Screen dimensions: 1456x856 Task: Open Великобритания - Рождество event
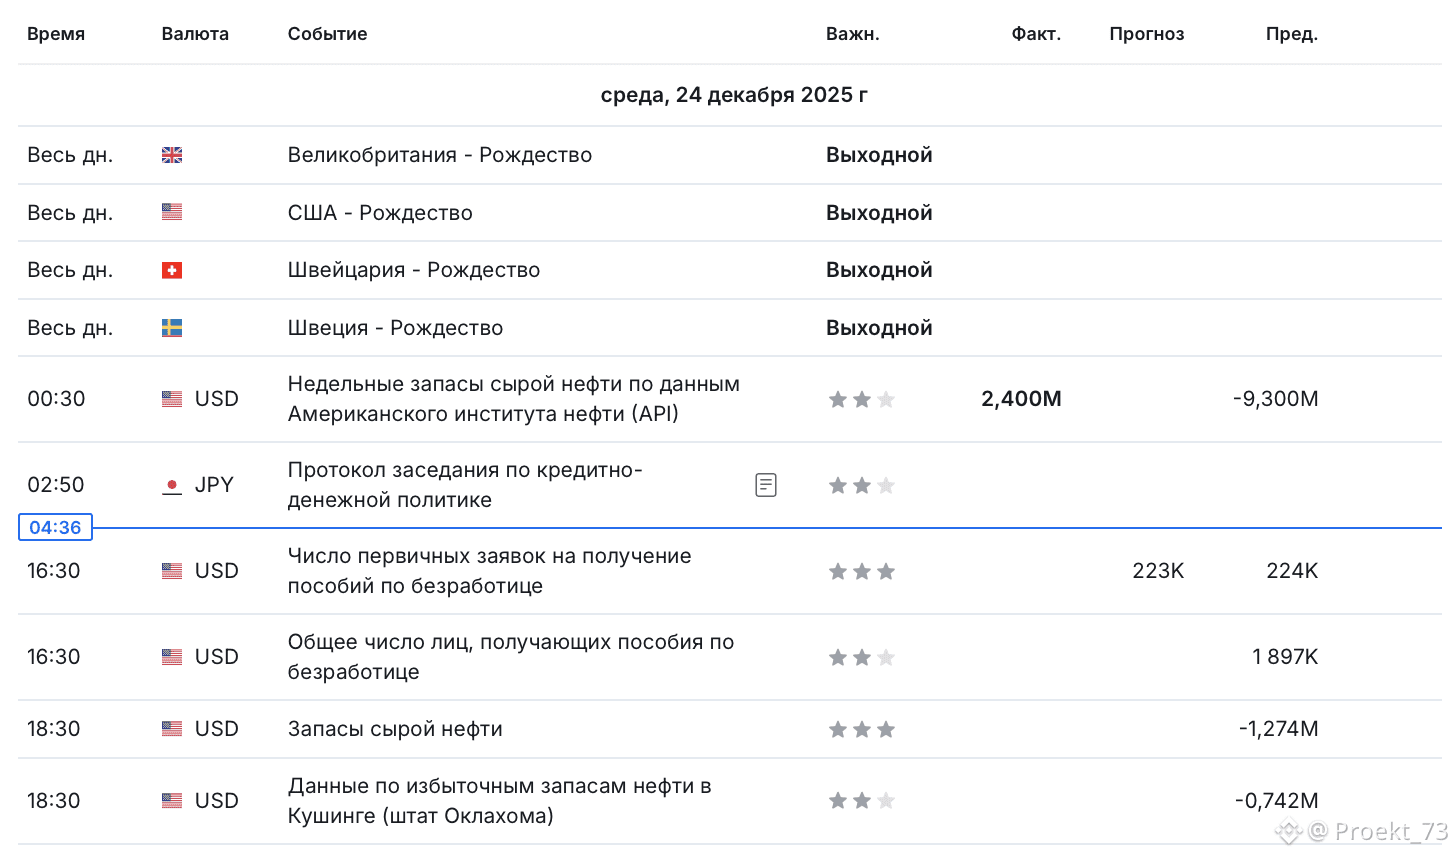(x=440, y=155)
